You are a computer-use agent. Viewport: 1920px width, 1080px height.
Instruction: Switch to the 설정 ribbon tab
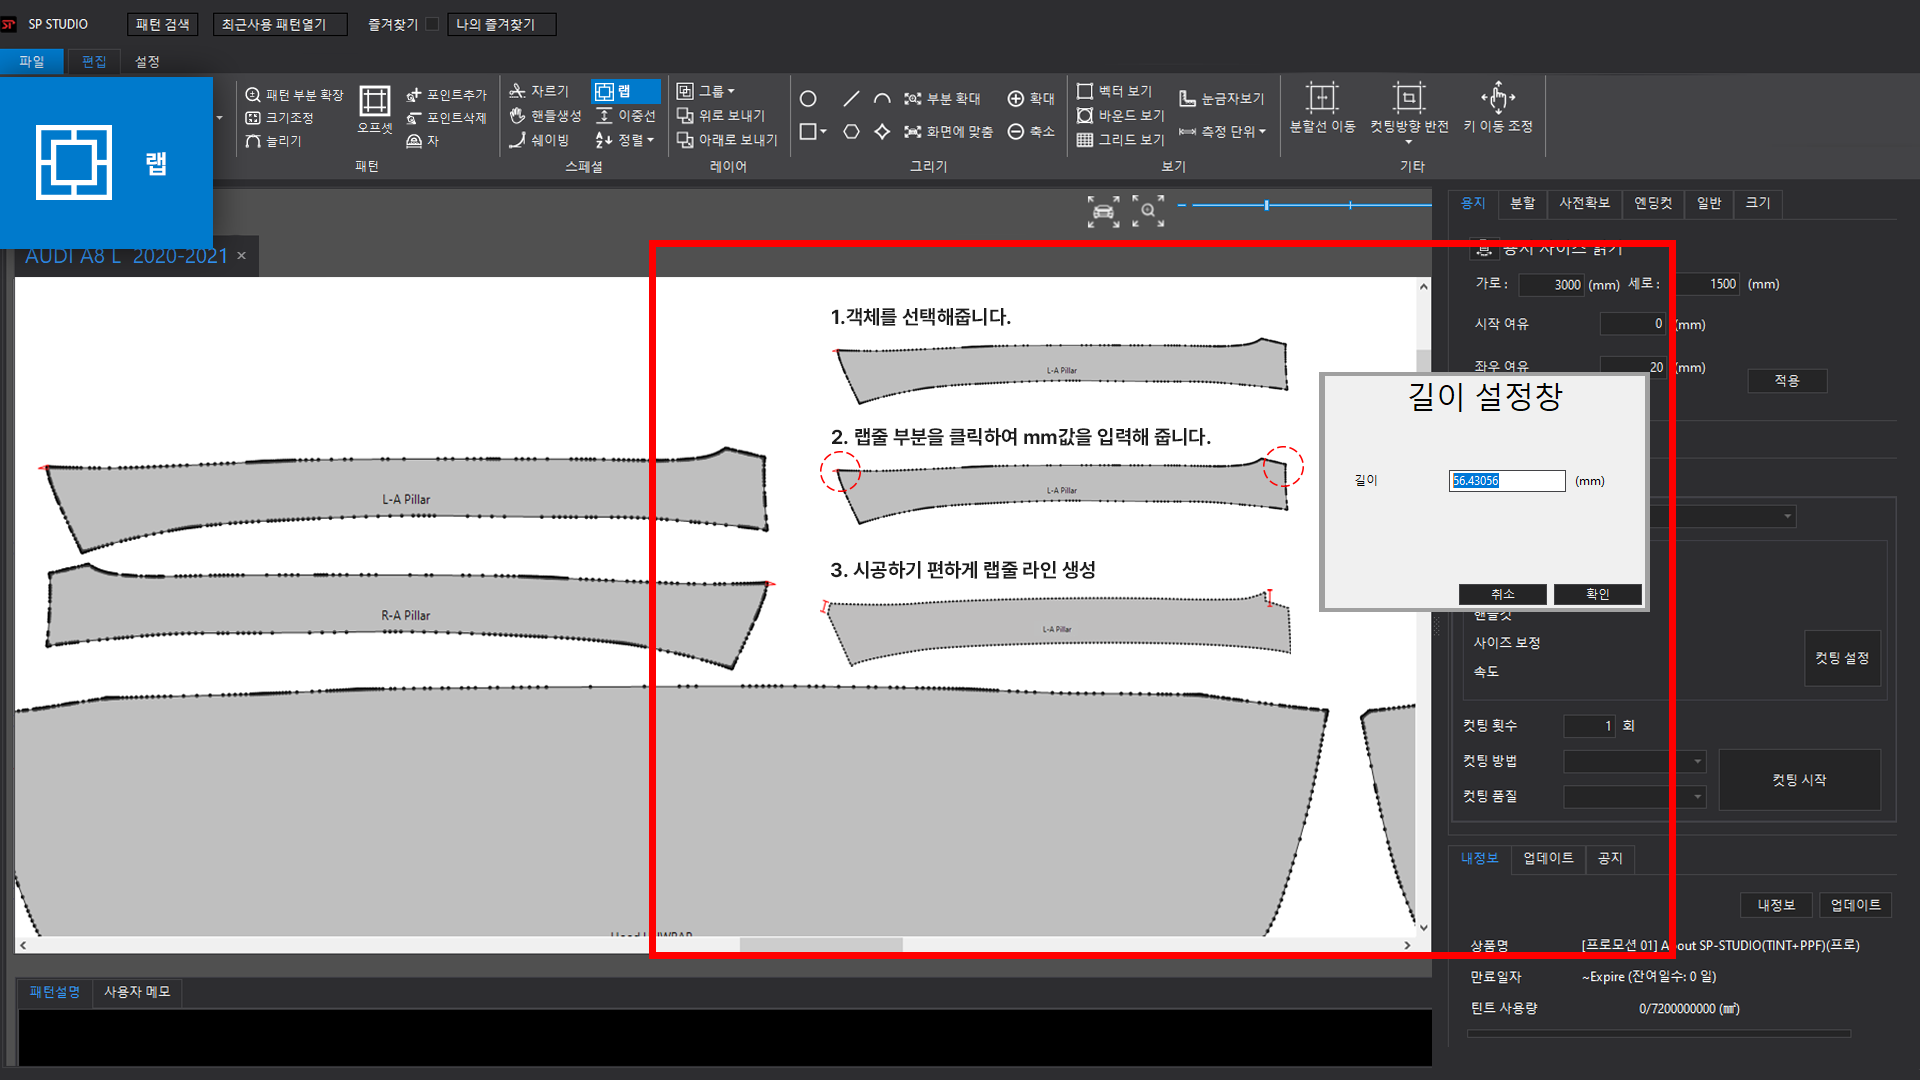click(x=147, y=62)
